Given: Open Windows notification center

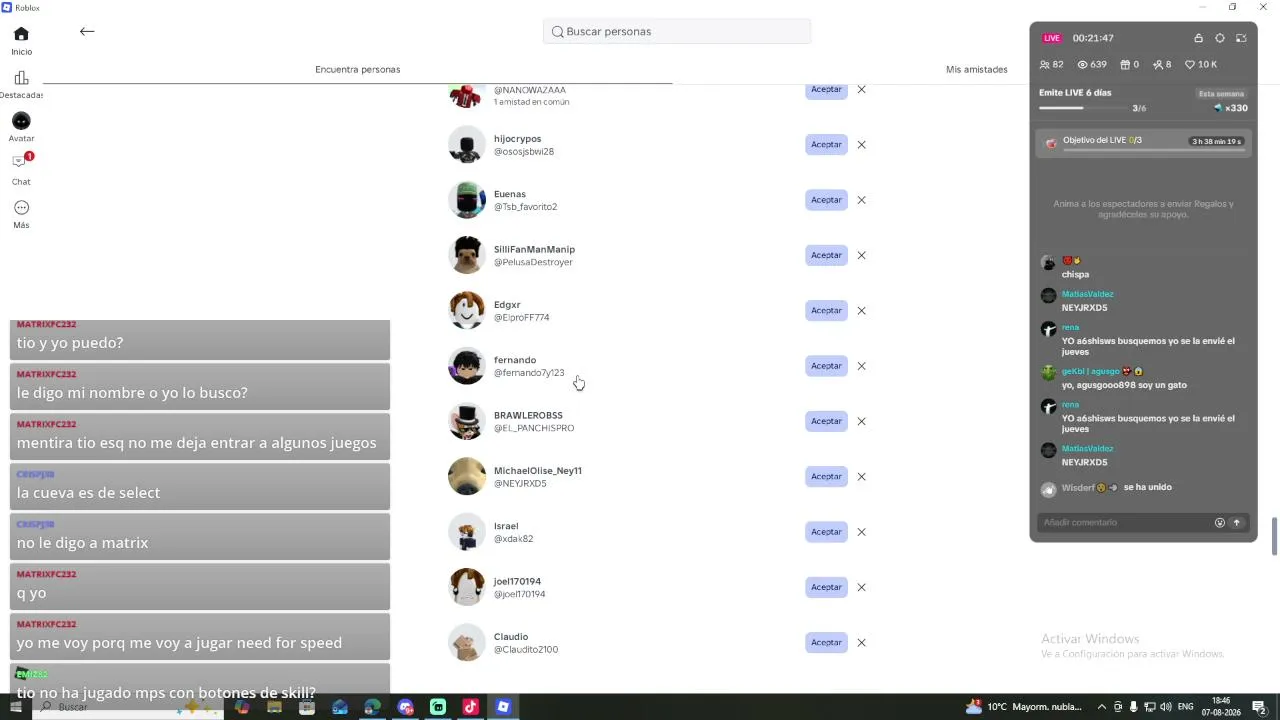Looking at the screenshot, I should (x=1259, y=707).
